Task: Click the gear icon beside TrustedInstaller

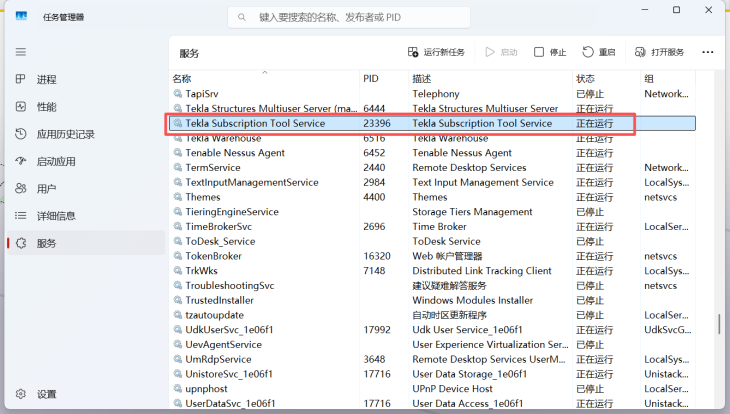Action: coord(177,300)
